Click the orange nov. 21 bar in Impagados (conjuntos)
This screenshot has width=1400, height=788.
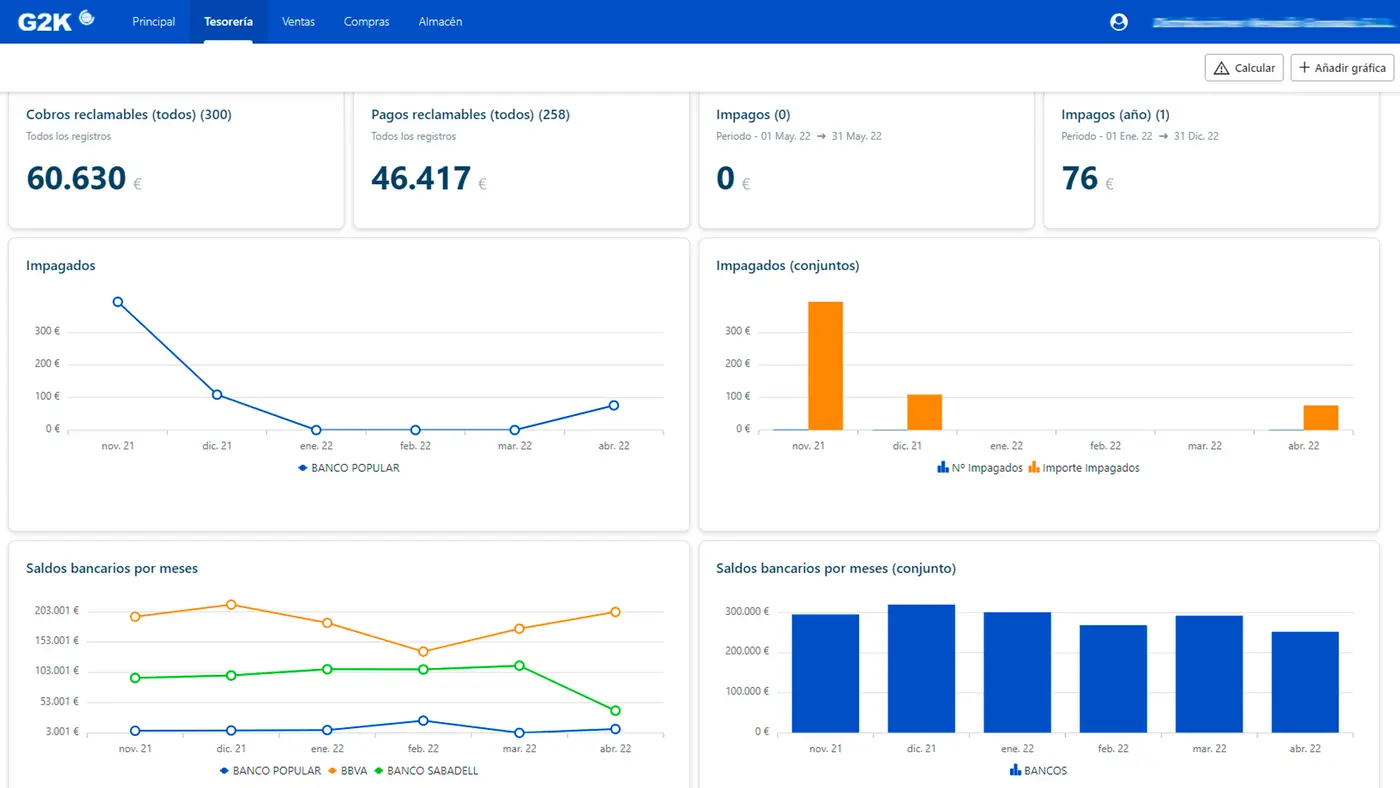[x=825, y=366]
